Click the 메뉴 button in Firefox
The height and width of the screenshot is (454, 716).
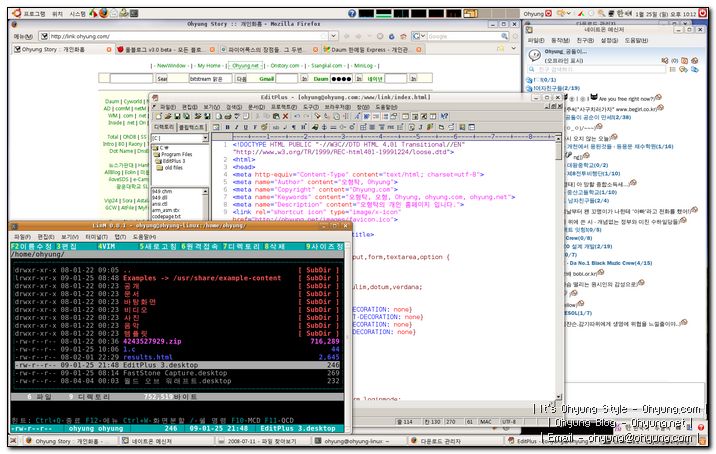(x=23, y=36)
